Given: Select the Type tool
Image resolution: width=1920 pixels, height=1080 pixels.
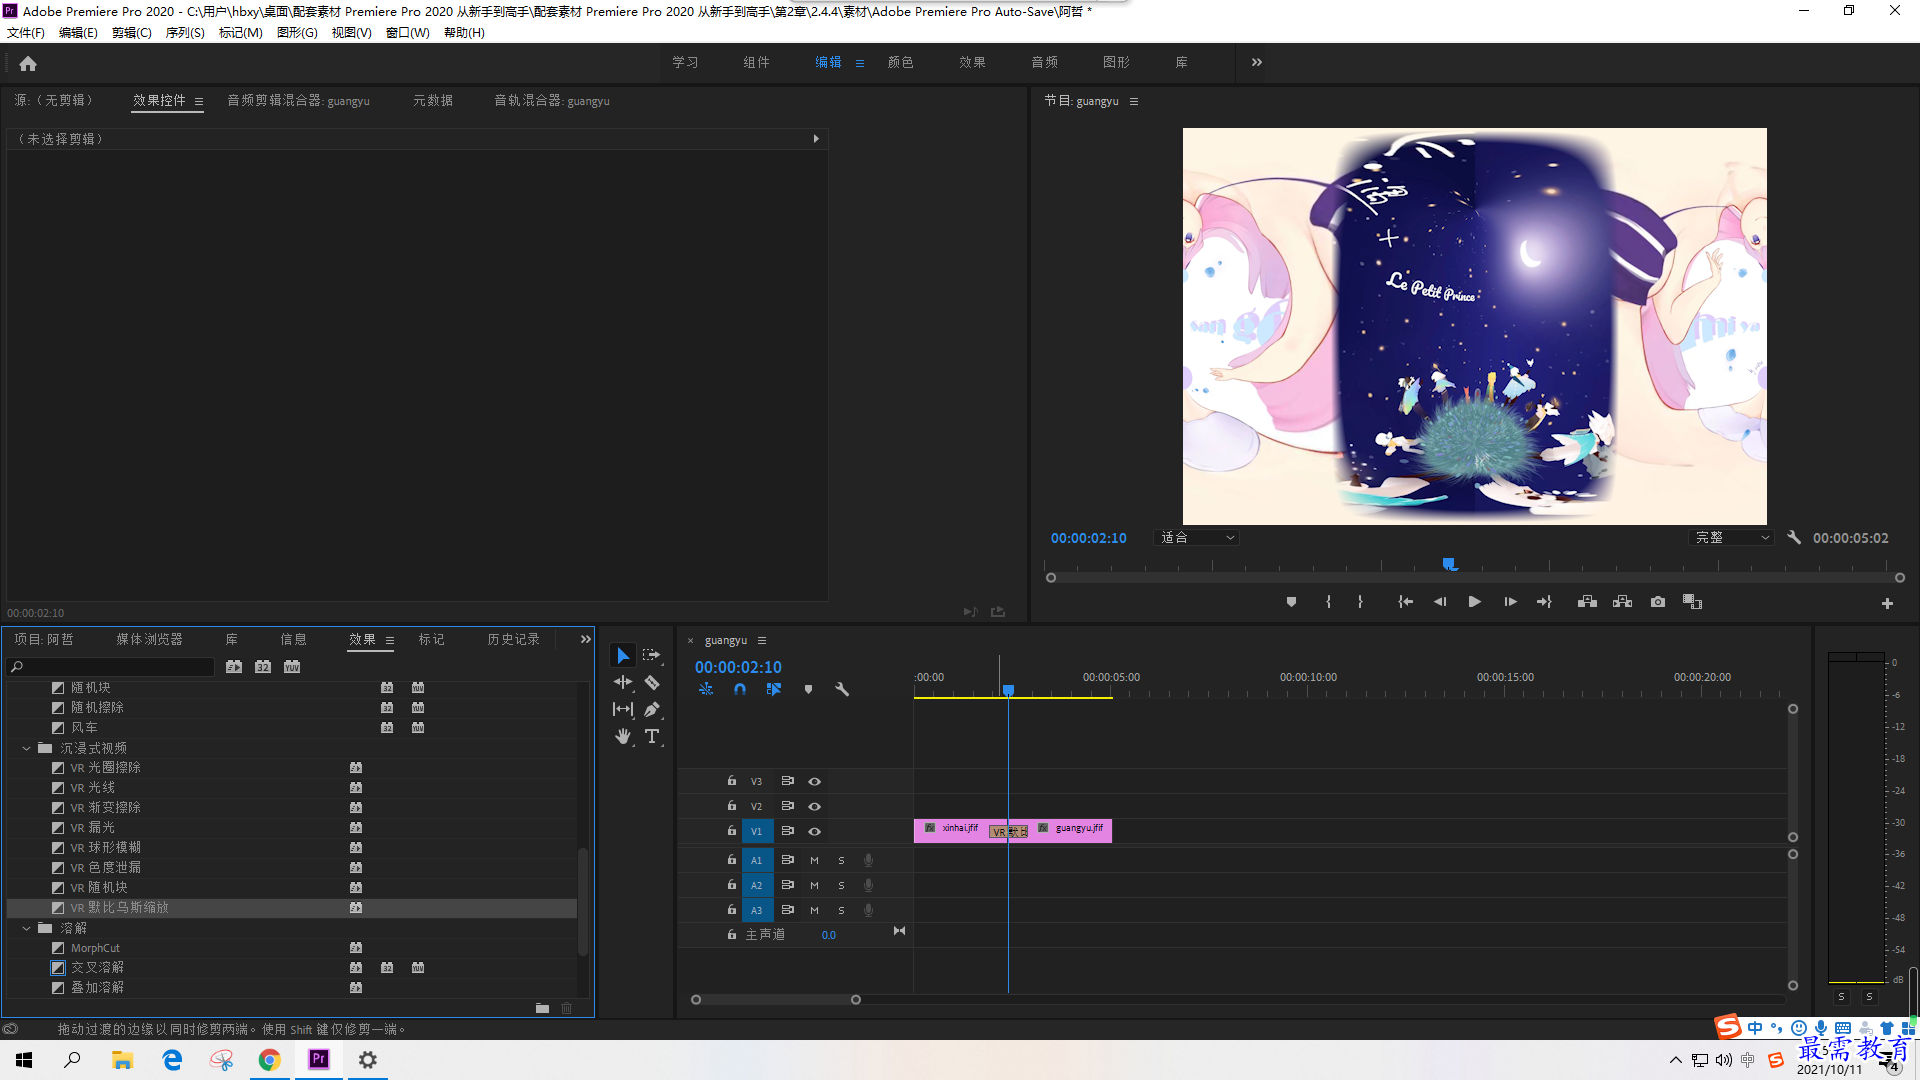Looking at the screenshot, I should 652,736.
